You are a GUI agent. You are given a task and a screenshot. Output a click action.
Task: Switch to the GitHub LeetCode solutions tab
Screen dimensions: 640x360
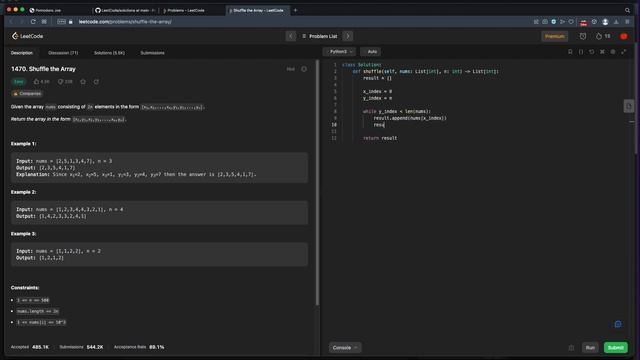click(x=125, y=10)
